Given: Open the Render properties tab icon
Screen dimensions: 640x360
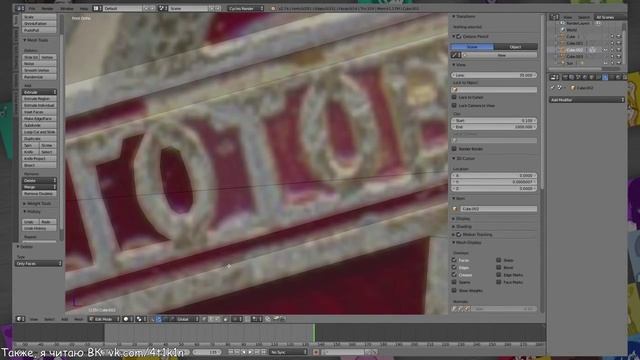Looking at the screenshot, I should point(565,77).
